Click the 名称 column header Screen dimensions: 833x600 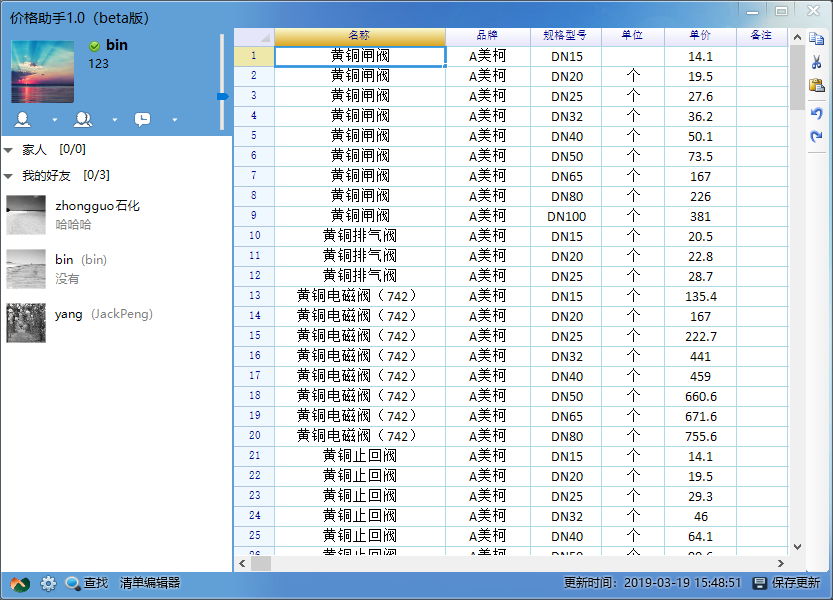[359, 35]
